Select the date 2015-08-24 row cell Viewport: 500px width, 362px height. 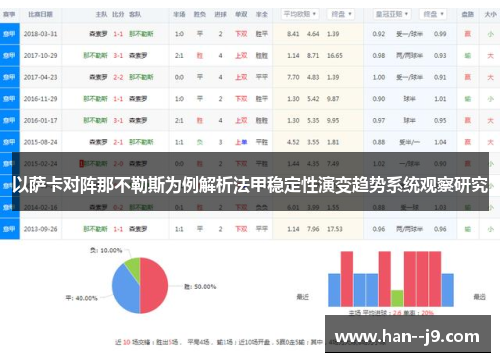pos(40,142)
